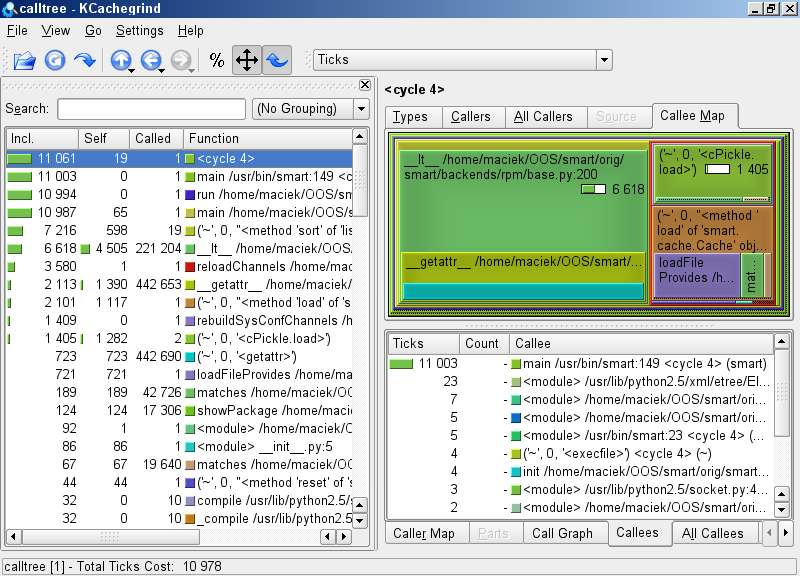Click the Open file folder icon
The width and height of the screenshot is (800, 576).
tap(24, 60)
